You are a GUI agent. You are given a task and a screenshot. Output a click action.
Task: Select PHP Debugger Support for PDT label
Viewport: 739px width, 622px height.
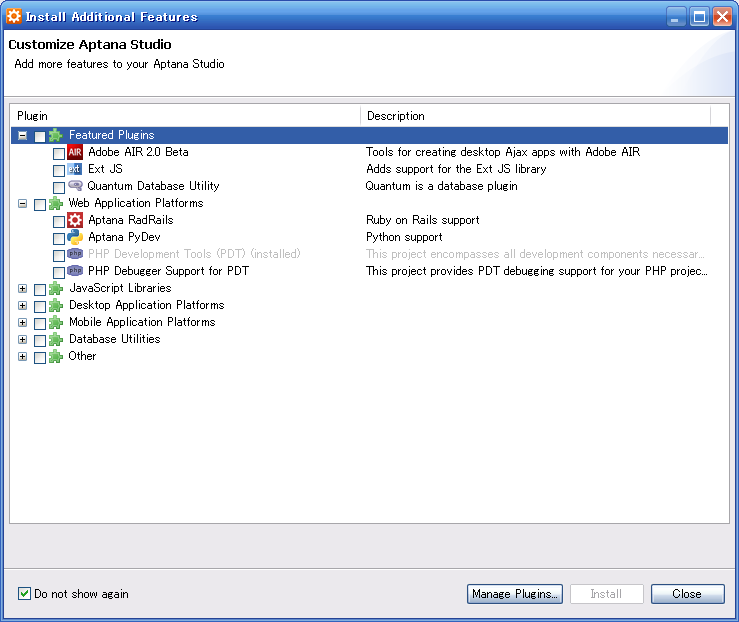[168, 271]
